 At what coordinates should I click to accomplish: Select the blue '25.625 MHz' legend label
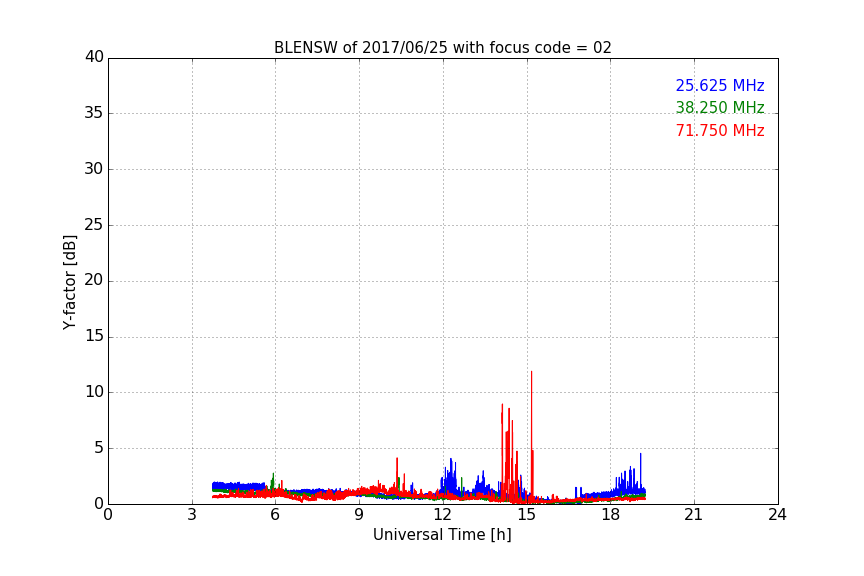tap(720, 85)
